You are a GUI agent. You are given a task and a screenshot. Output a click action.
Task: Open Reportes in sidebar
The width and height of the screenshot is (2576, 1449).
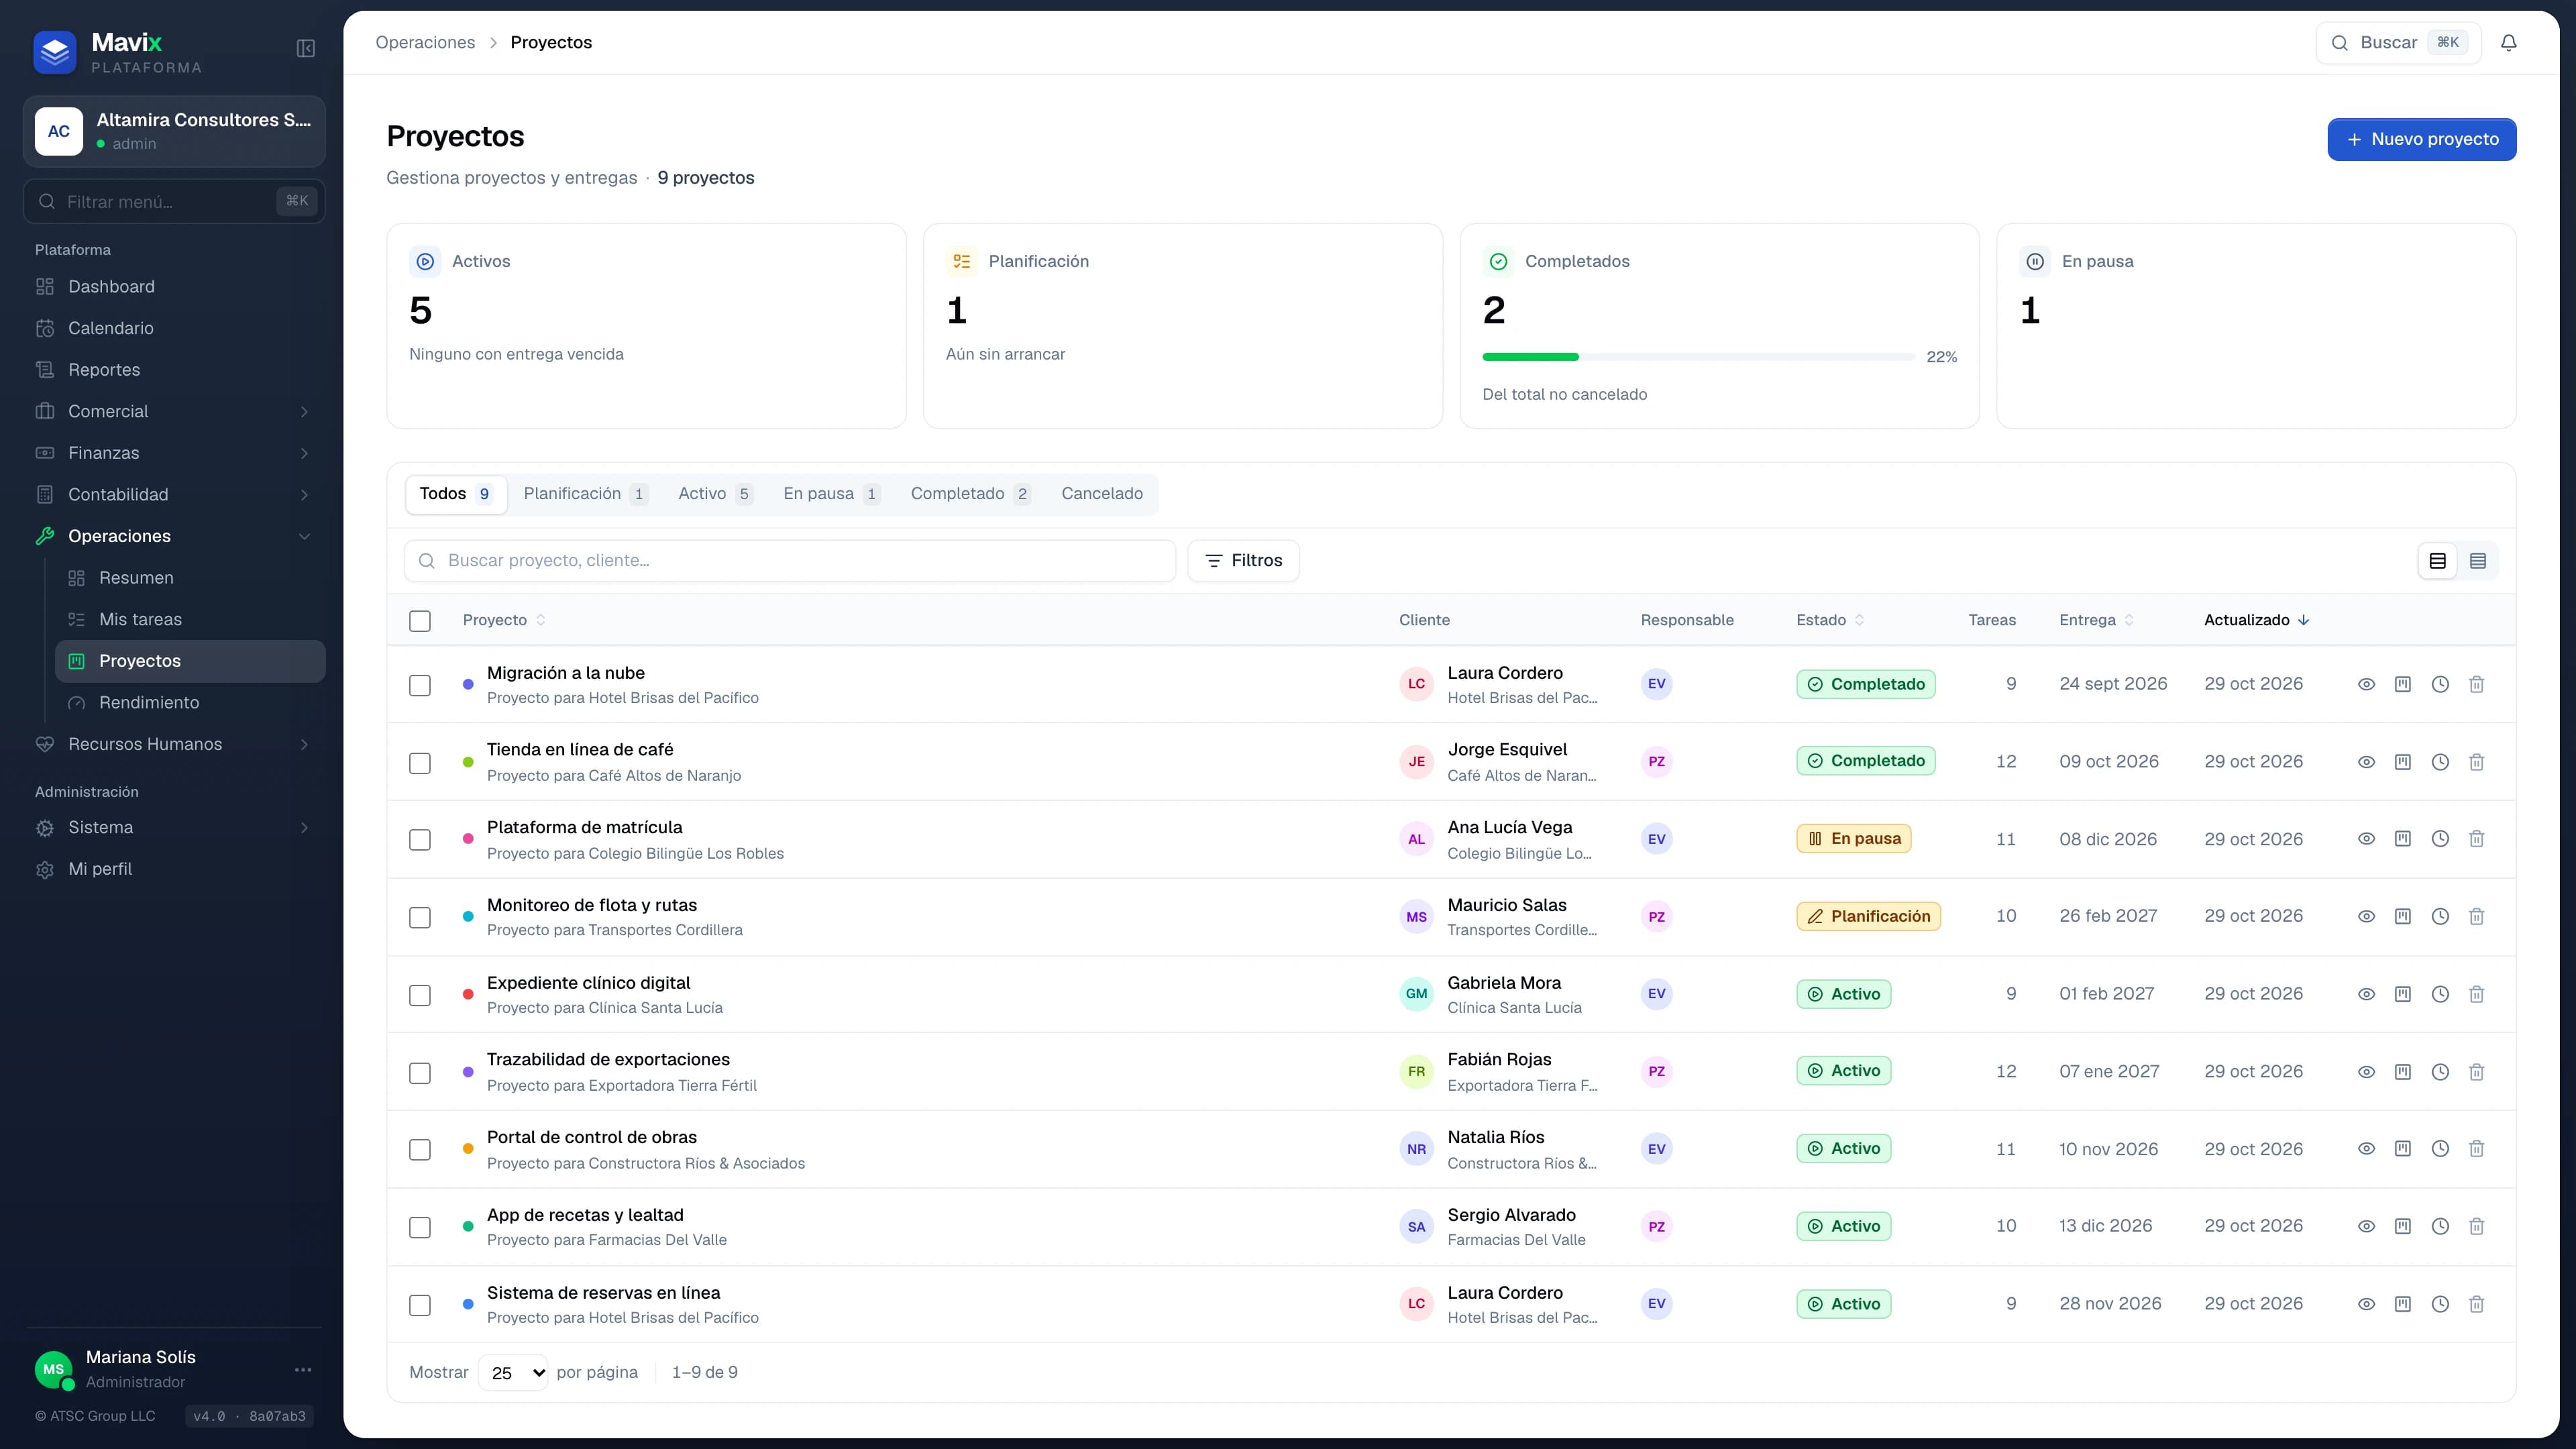coord(174,370)
